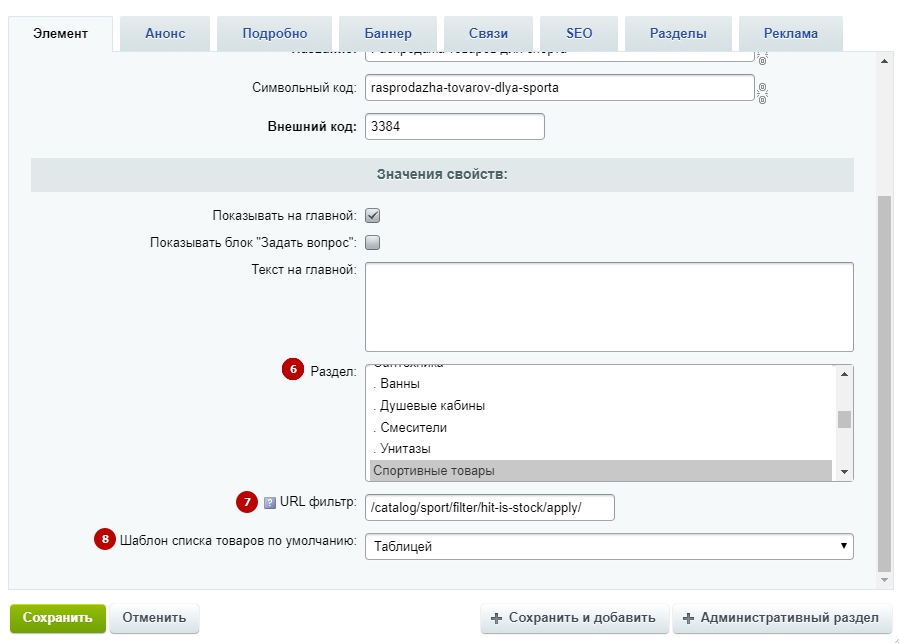Click the Значения свойств section header
Screen dimensions: 899x643
click(x=442, y=174)
